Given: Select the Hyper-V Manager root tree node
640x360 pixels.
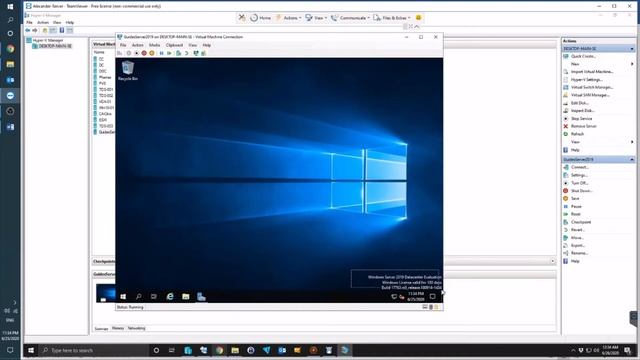Looking at the screenshot, I should (x=48, y=40).
